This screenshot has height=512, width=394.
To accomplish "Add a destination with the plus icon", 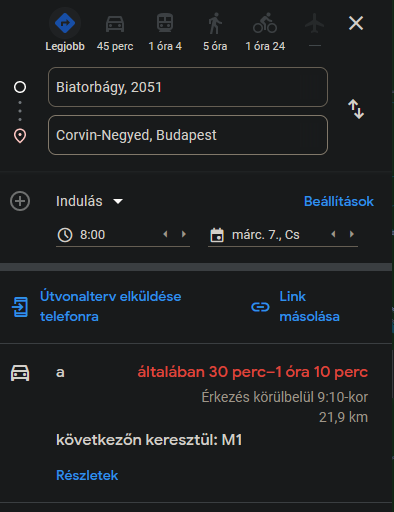I will pos(20,201).
